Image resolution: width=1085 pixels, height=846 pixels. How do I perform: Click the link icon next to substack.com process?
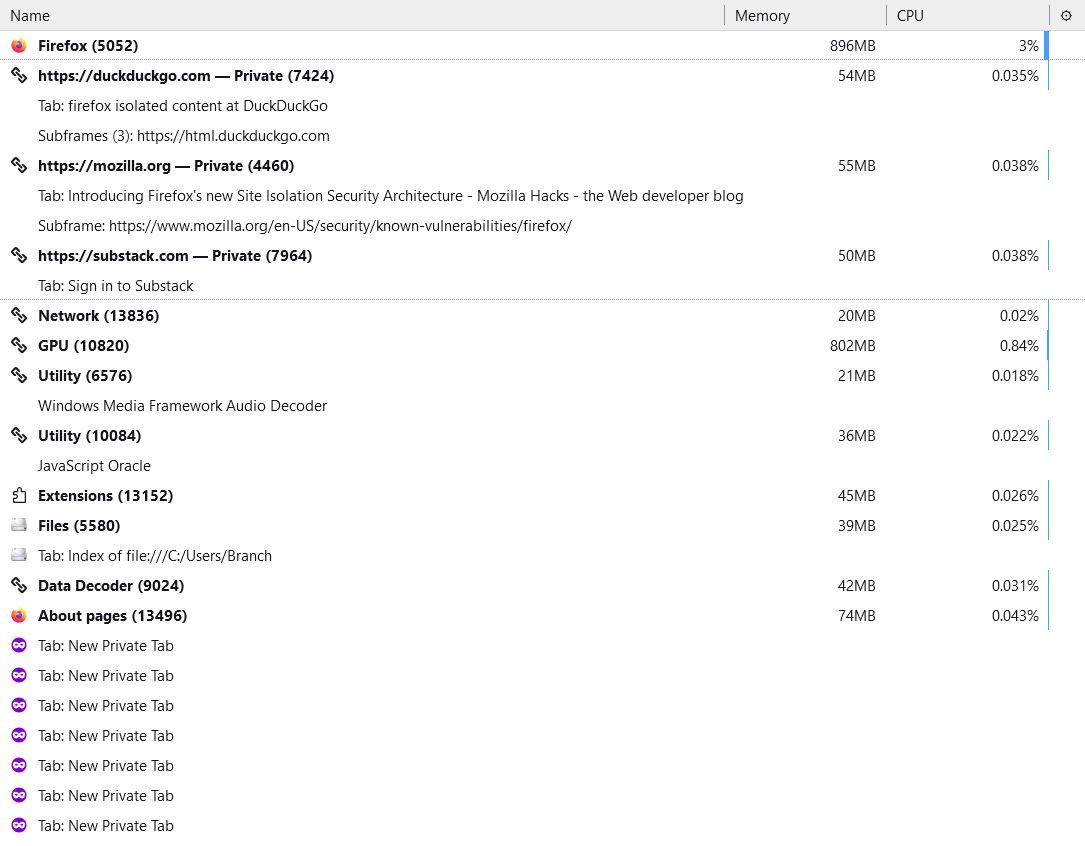(19, 255)
